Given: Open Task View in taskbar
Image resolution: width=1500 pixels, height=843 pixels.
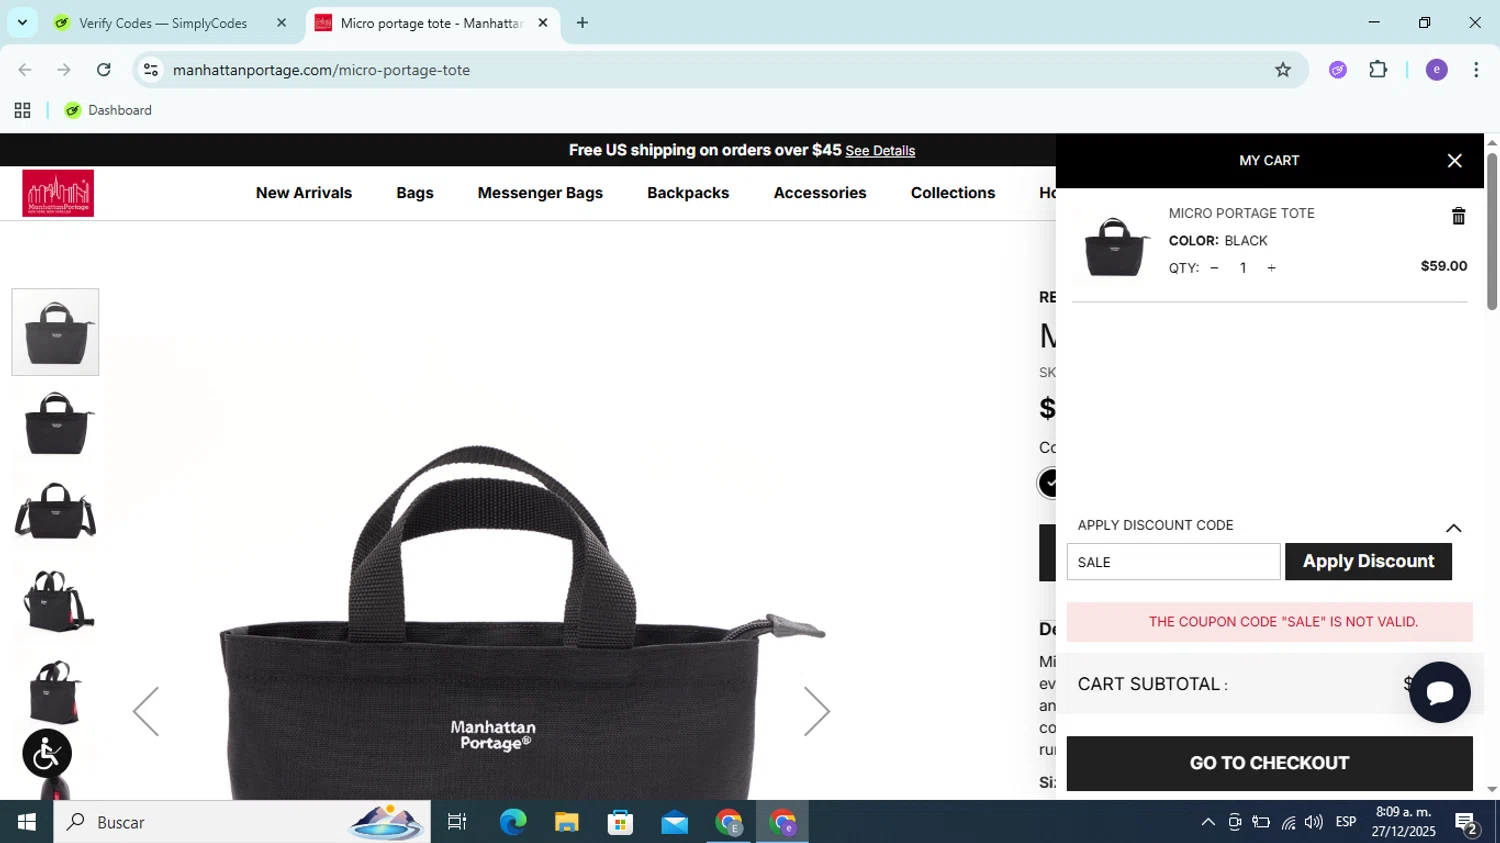Looking at the screenshot, I should [457, 822].
